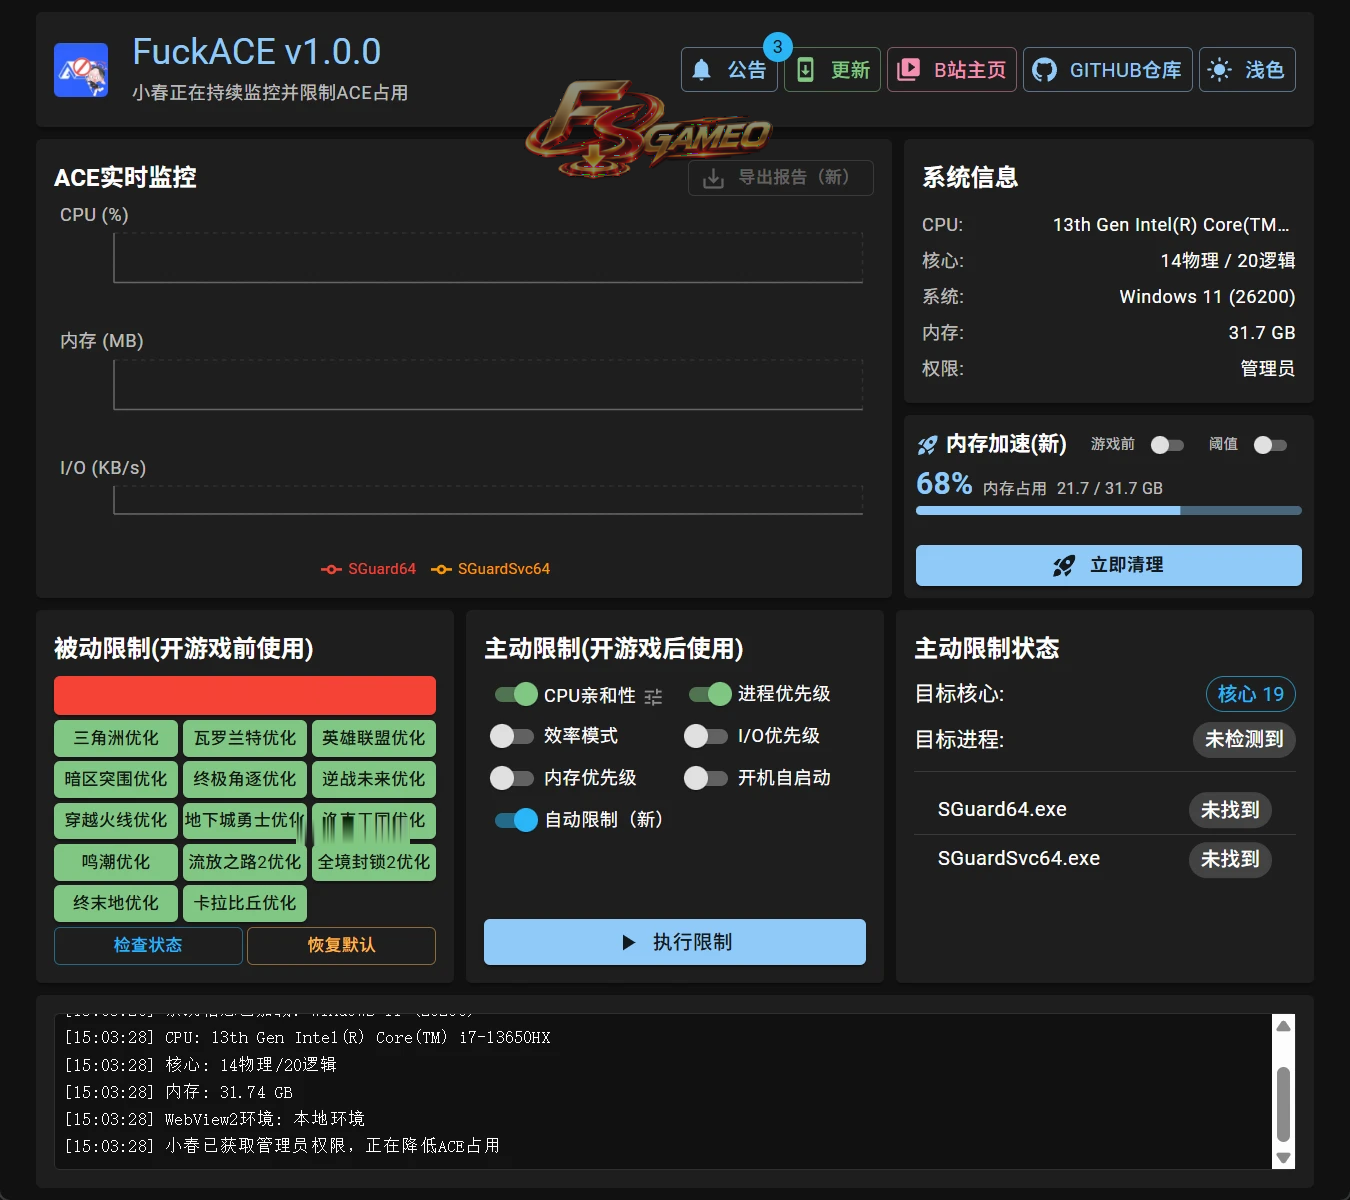This screenshot has width=1350, height=1200.
Task: Apply 流放之路2优化
Action: [x=245, y=862]
